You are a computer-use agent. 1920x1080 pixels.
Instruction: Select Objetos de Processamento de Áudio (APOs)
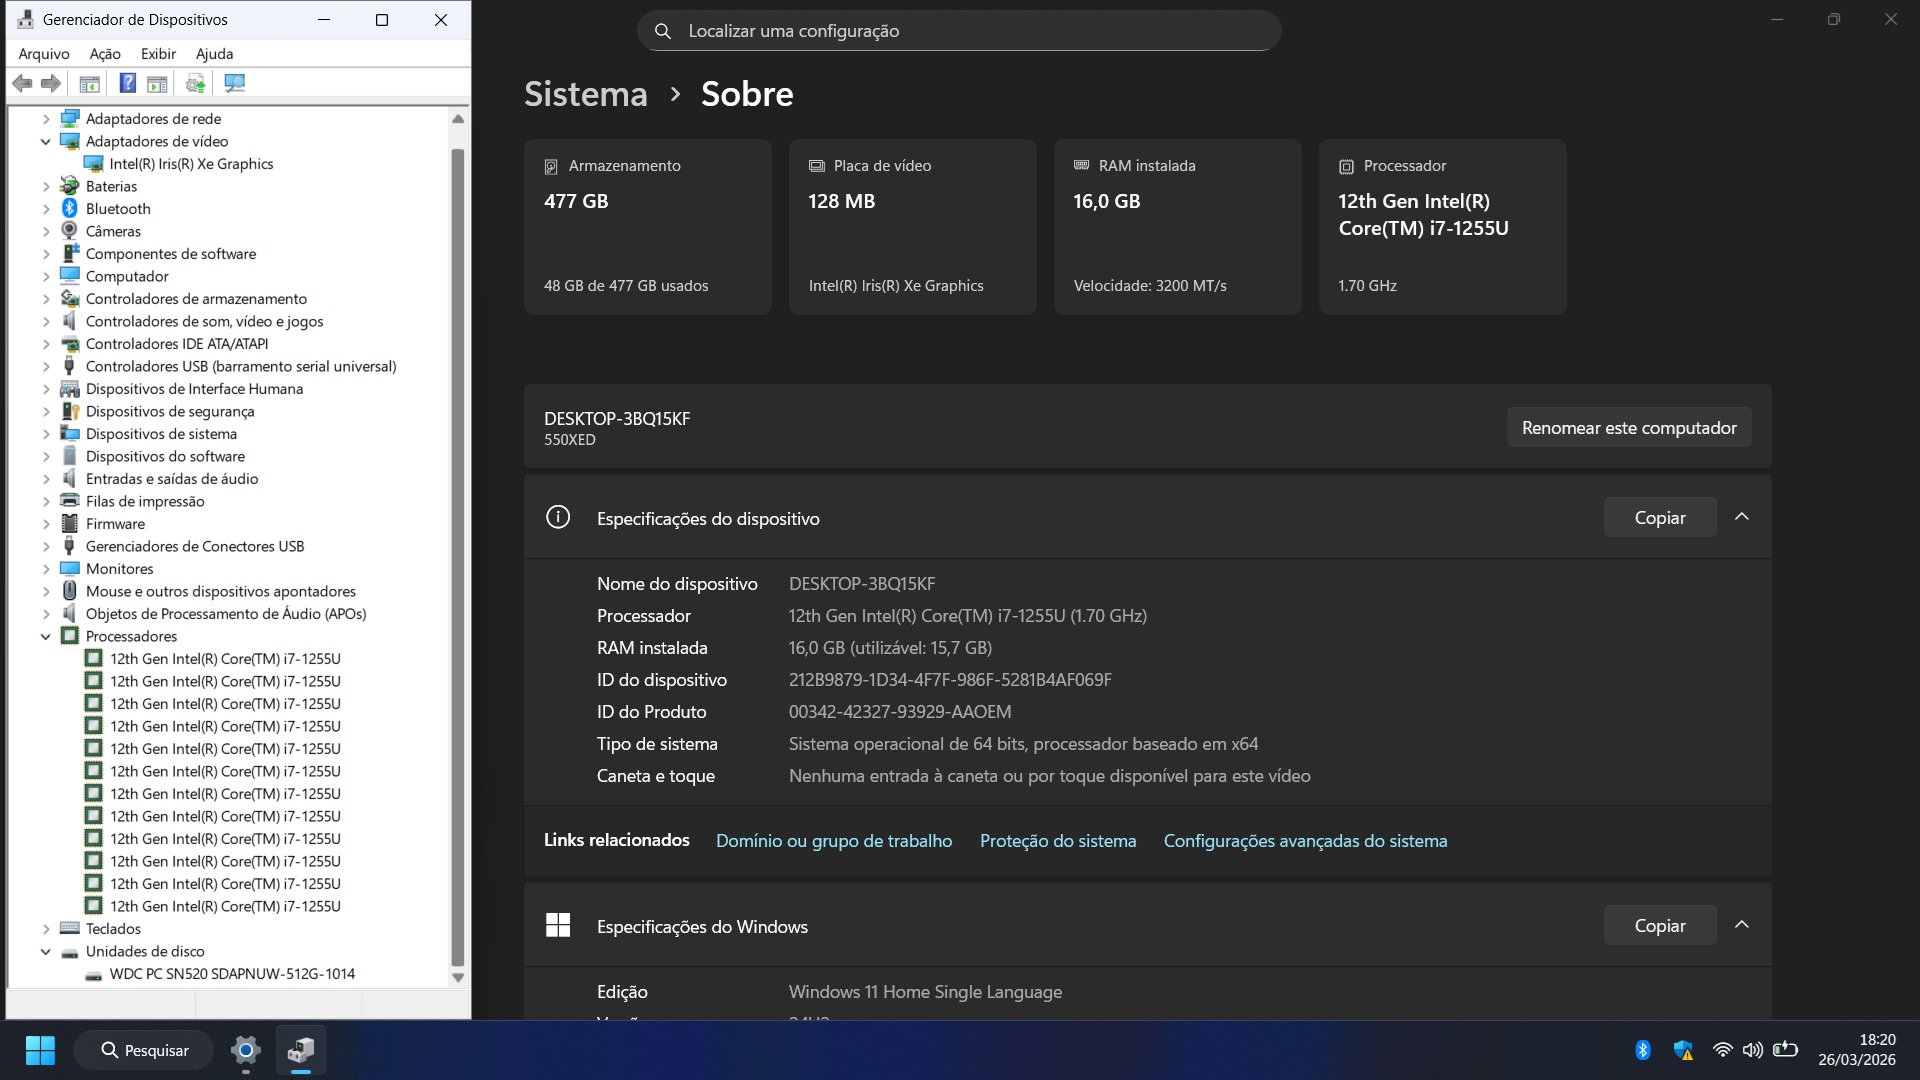tap(226, 614)
